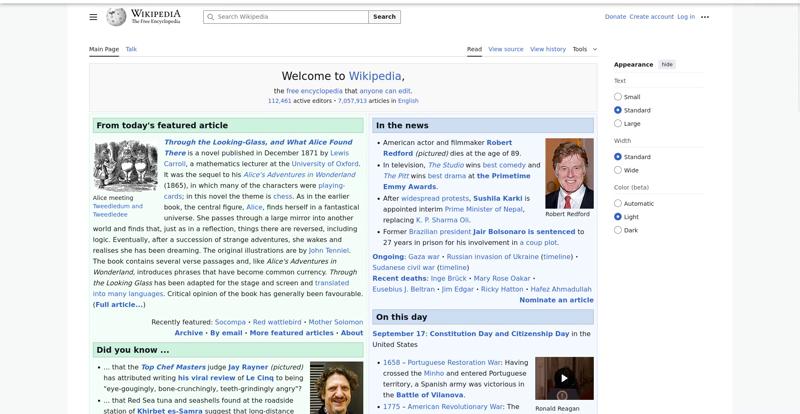This screenshot has height=414, width=800.
Task: Open Russian invasion of Ukraine link
Action: coord(492,257)
